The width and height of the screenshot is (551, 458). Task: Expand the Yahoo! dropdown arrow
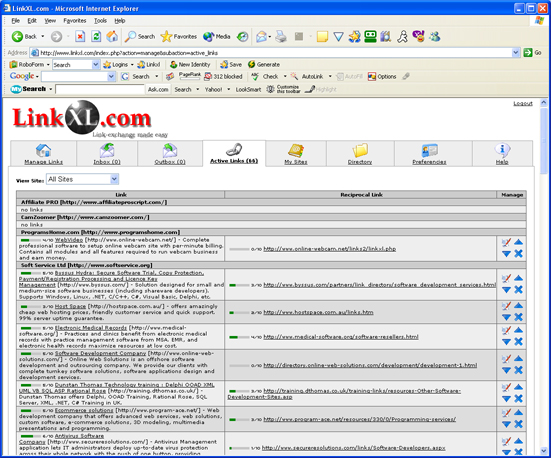click(228, 89)
